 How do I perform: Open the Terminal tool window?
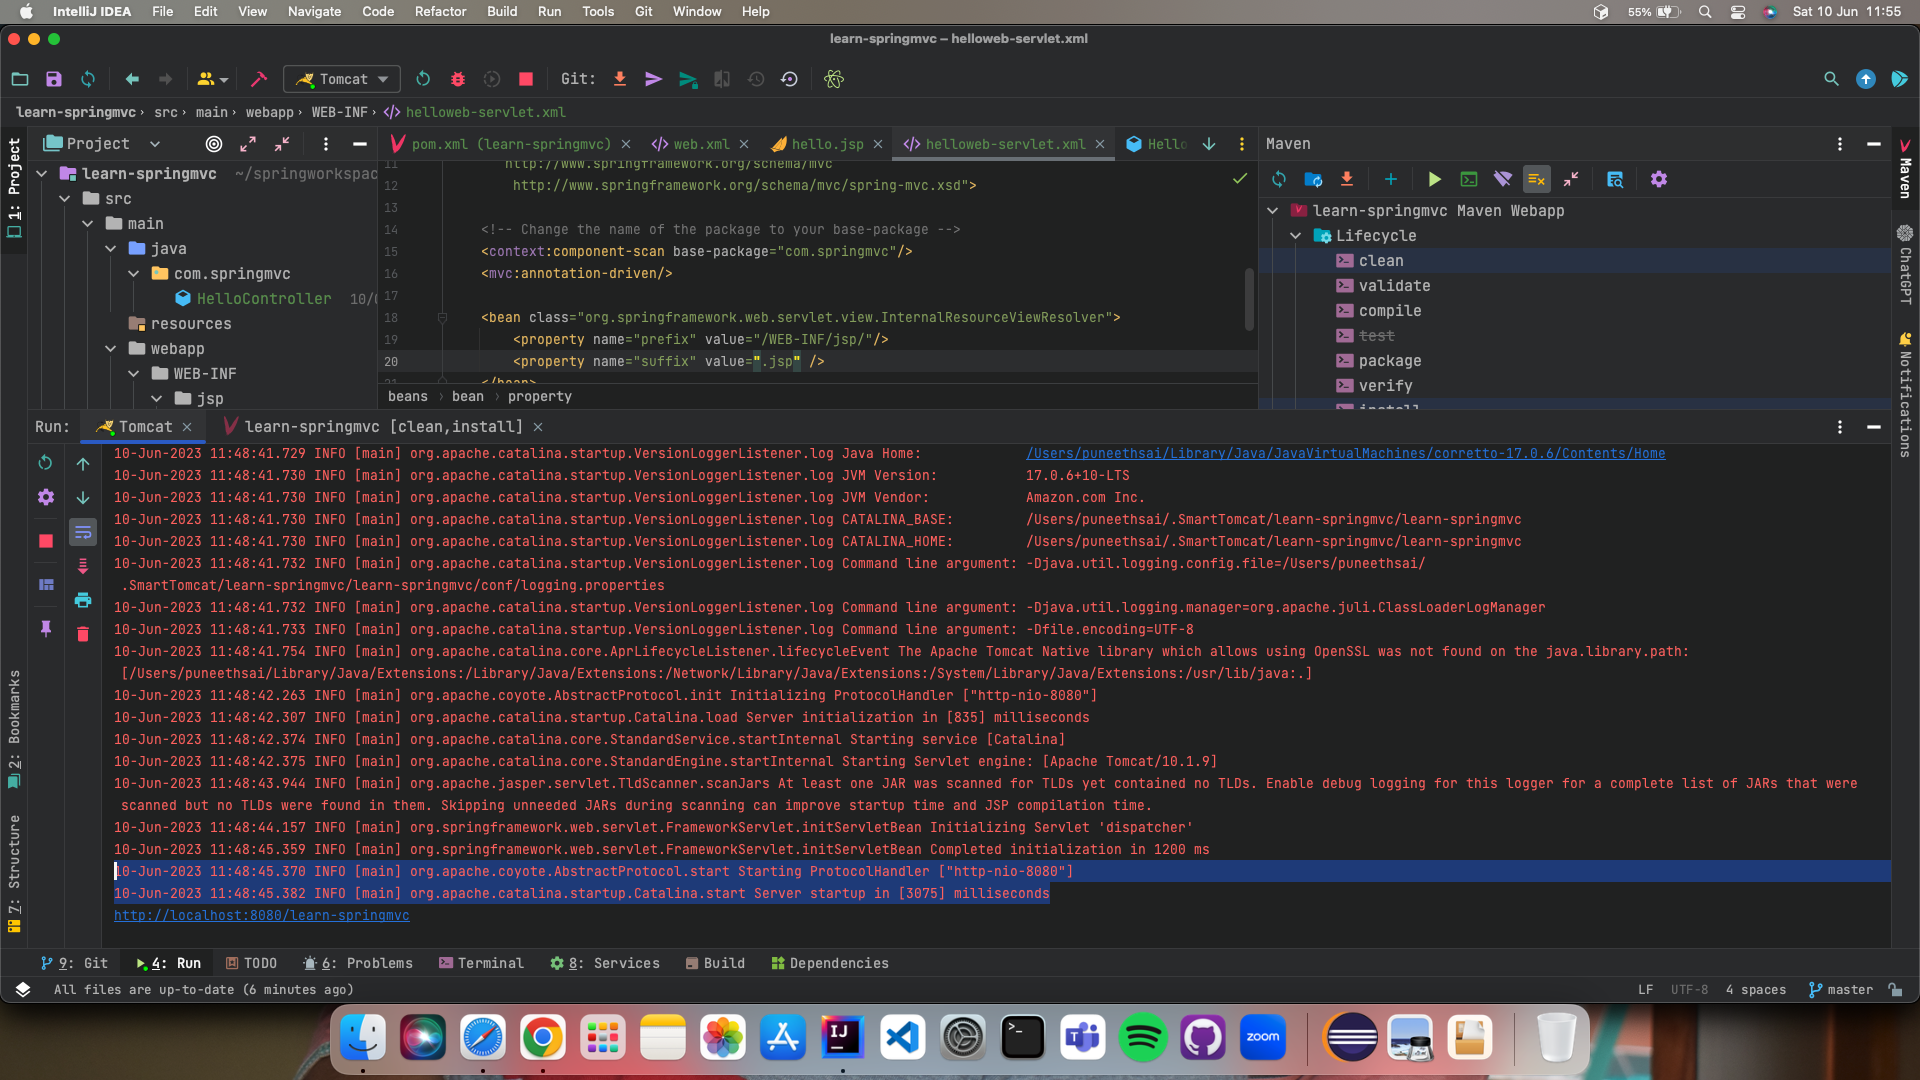(481, 963)
